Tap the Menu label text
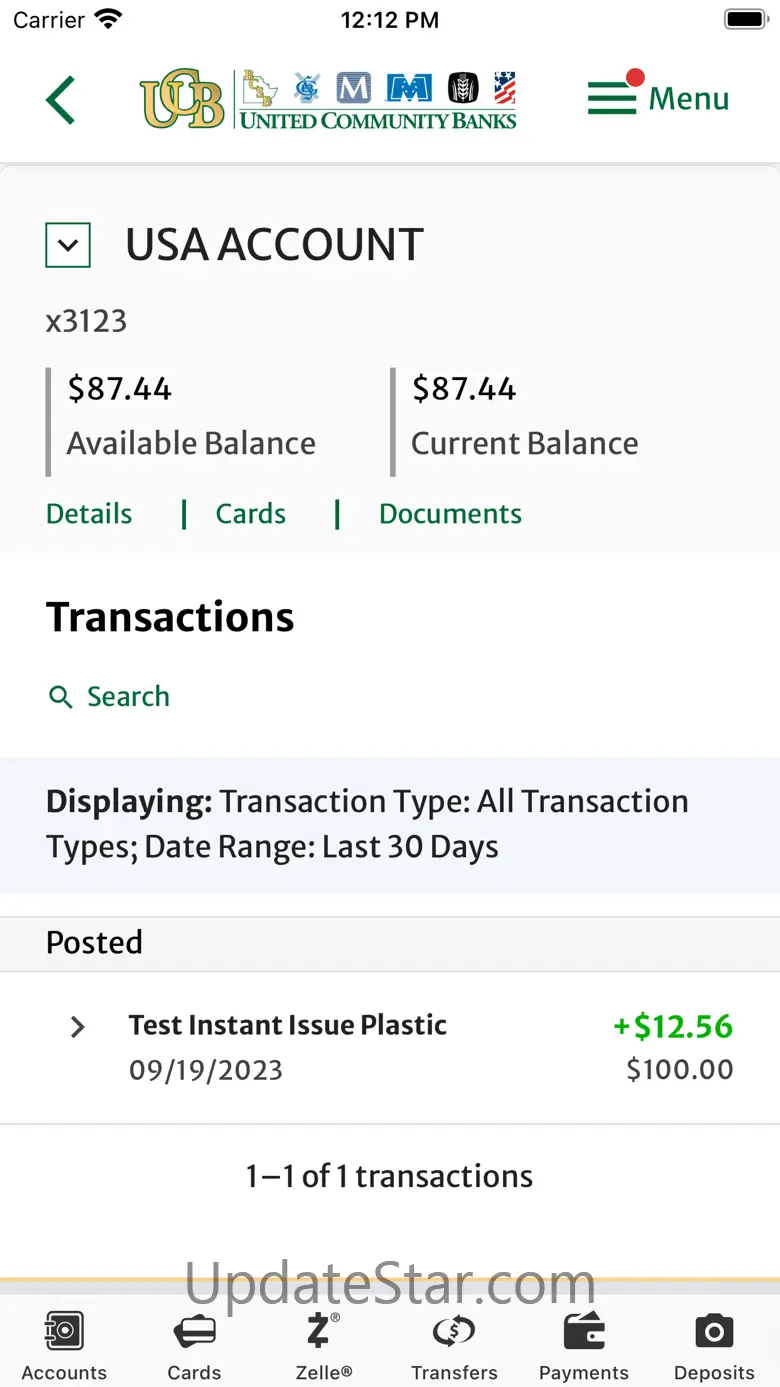This screenshot has width=780, height=1387. click(x=689, y=99)
